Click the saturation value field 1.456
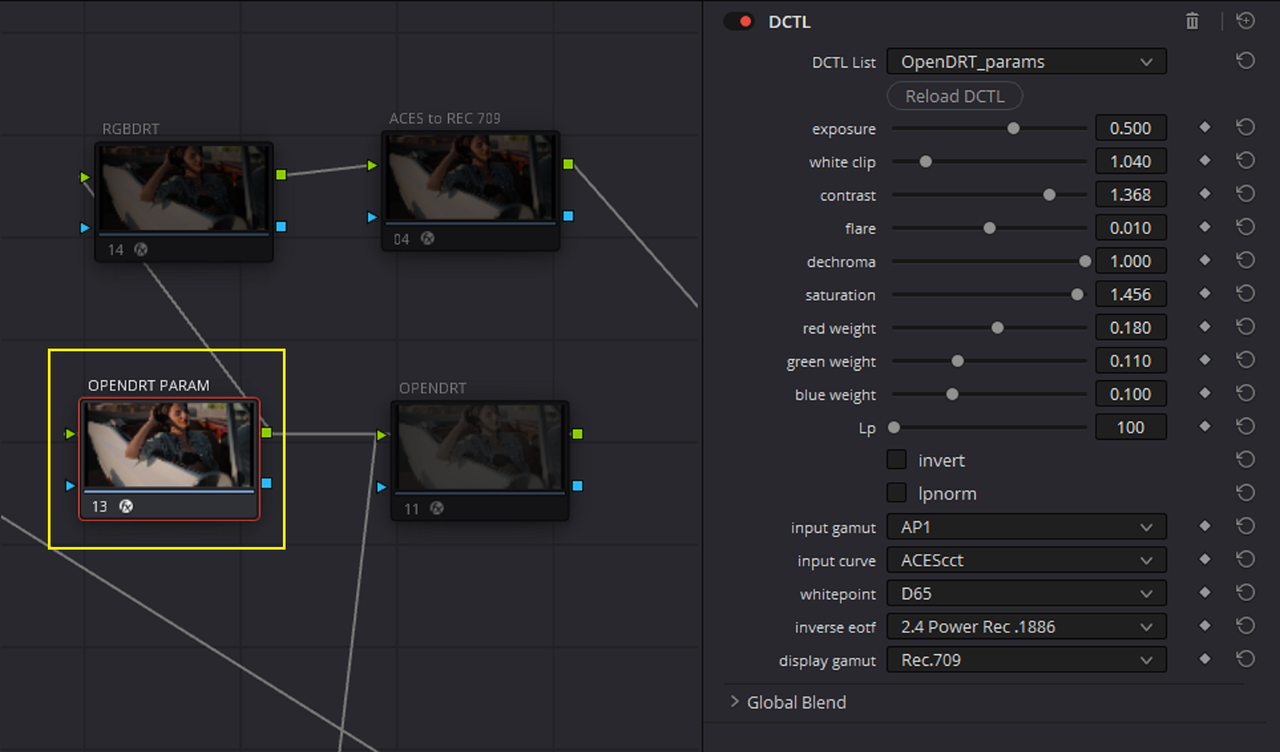Viewport: 1280px width, 752px height. tap(1131, 294)
